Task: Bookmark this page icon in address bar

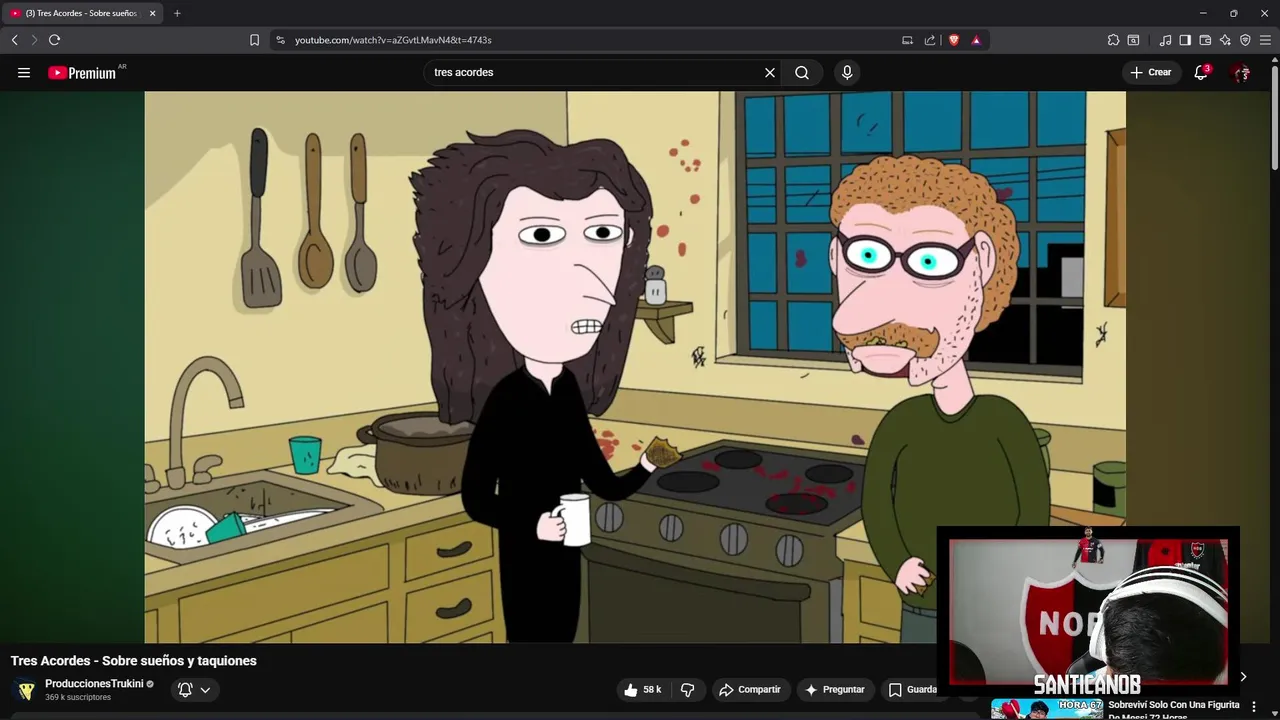Action: (254, 40)
